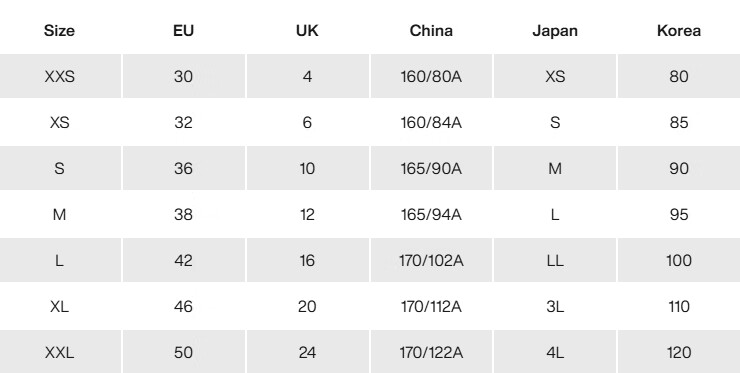The width and height of the screenshot is (740, 373).
Task: Click the Korea column header
Action: point(679,31)
